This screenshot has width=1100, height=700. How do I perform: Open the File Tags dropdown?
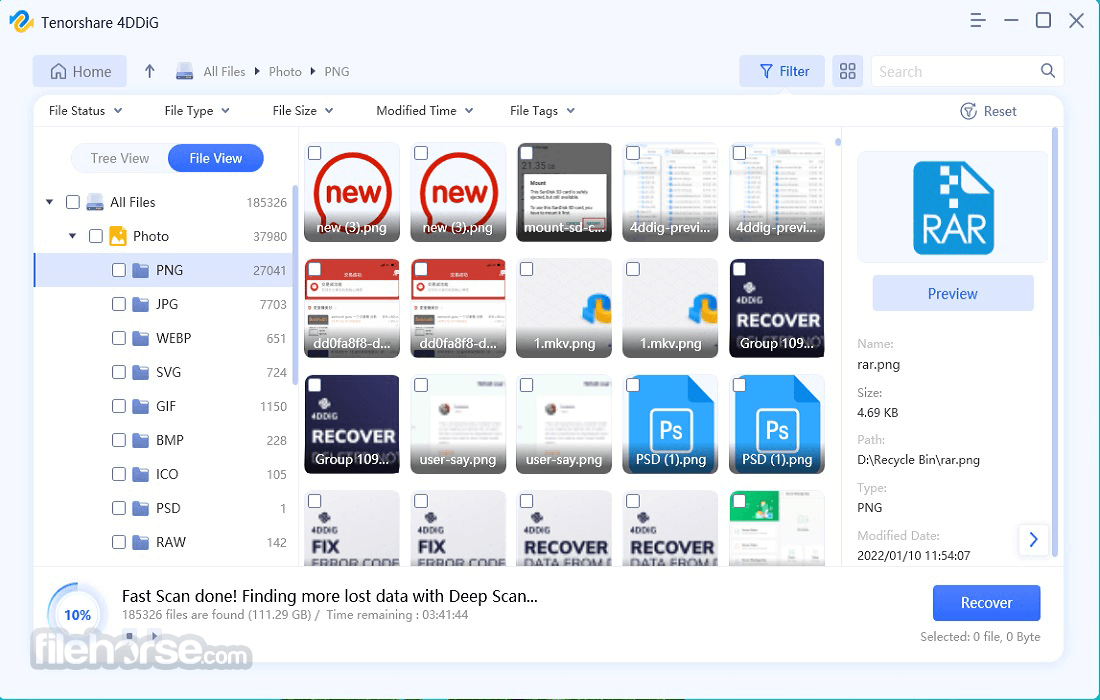[x=542, y=110]
